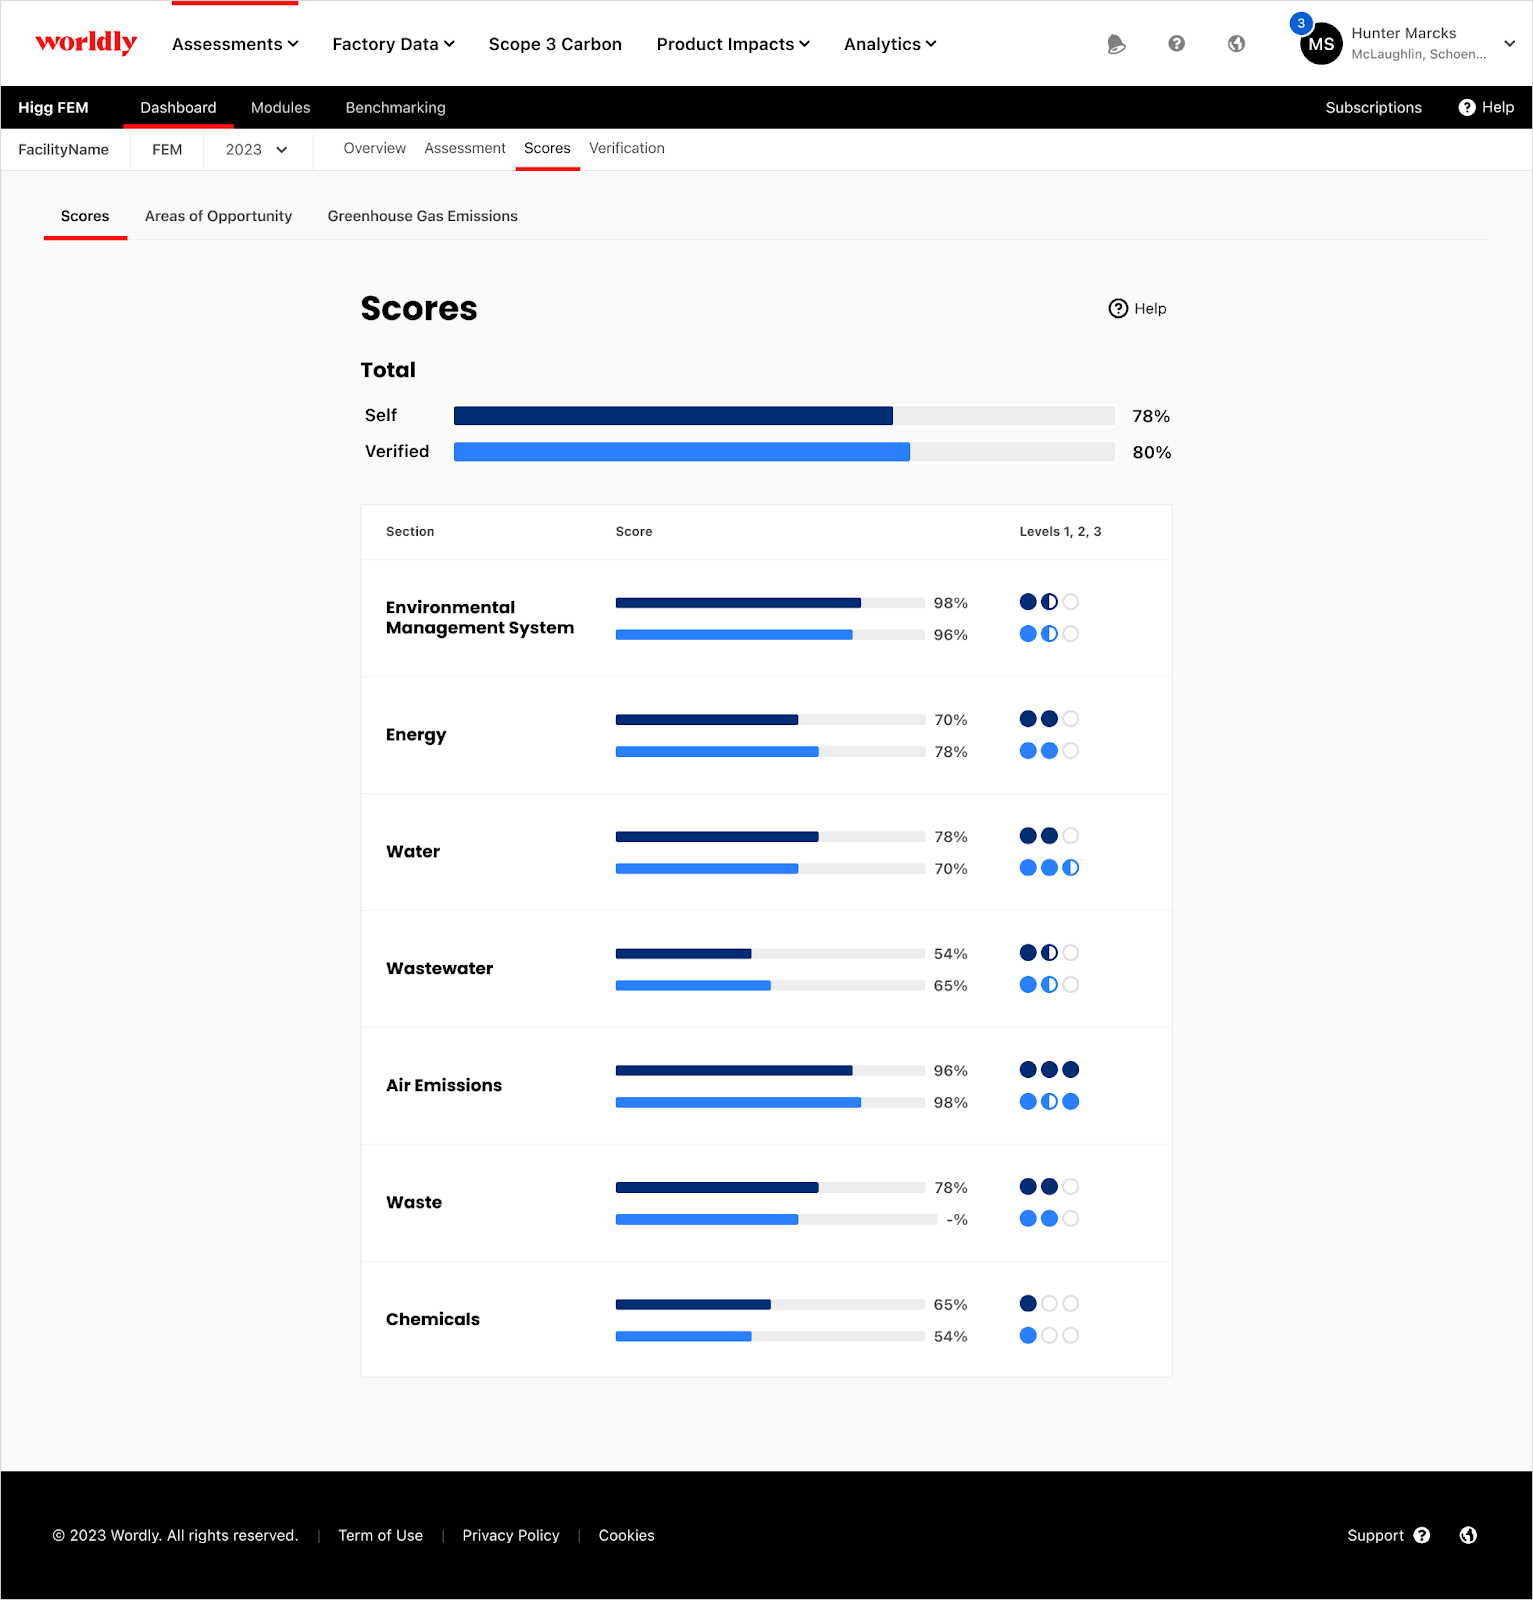The height and width of the screenshot is (1600, 1533).
Task: Click the Chemicals verified level dots
Action: pos(1049,1336)
